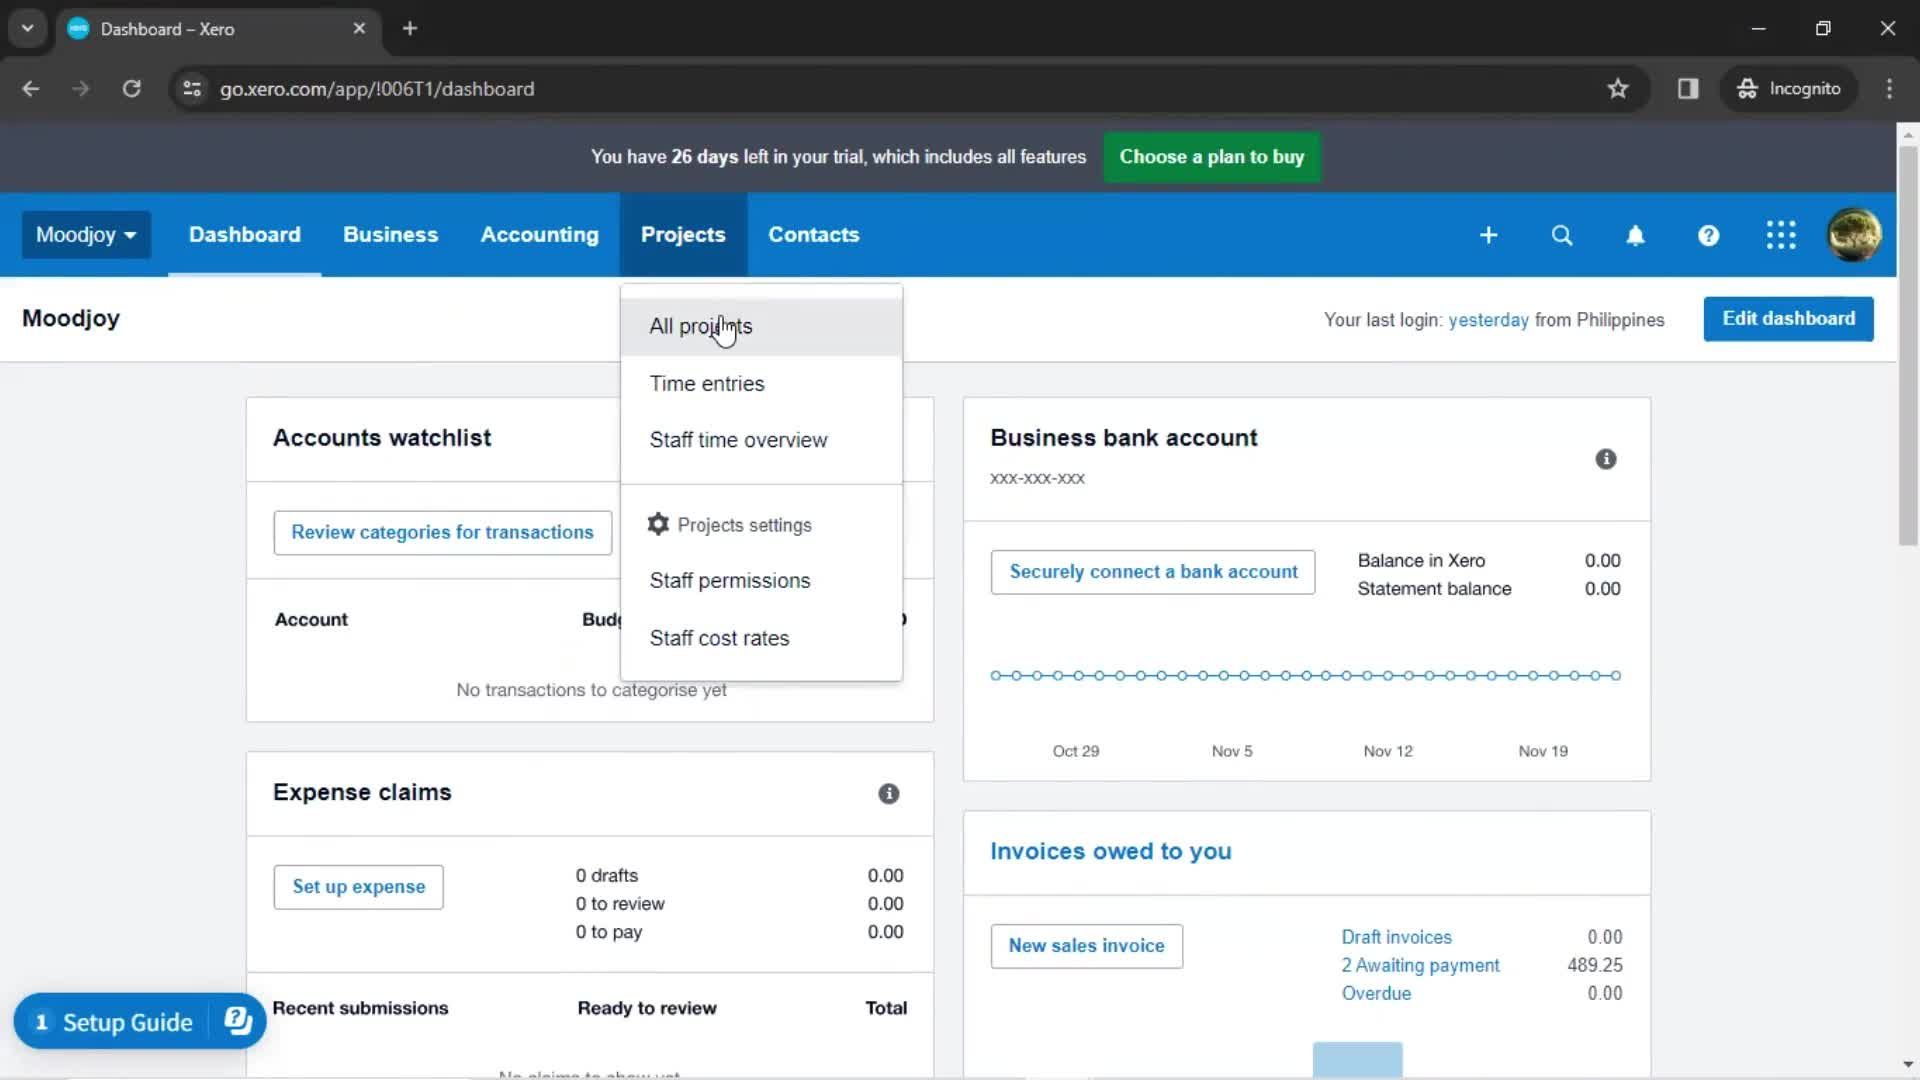Click the browser back arrow
The image size is (1920, 1080).
click(31, 89)
